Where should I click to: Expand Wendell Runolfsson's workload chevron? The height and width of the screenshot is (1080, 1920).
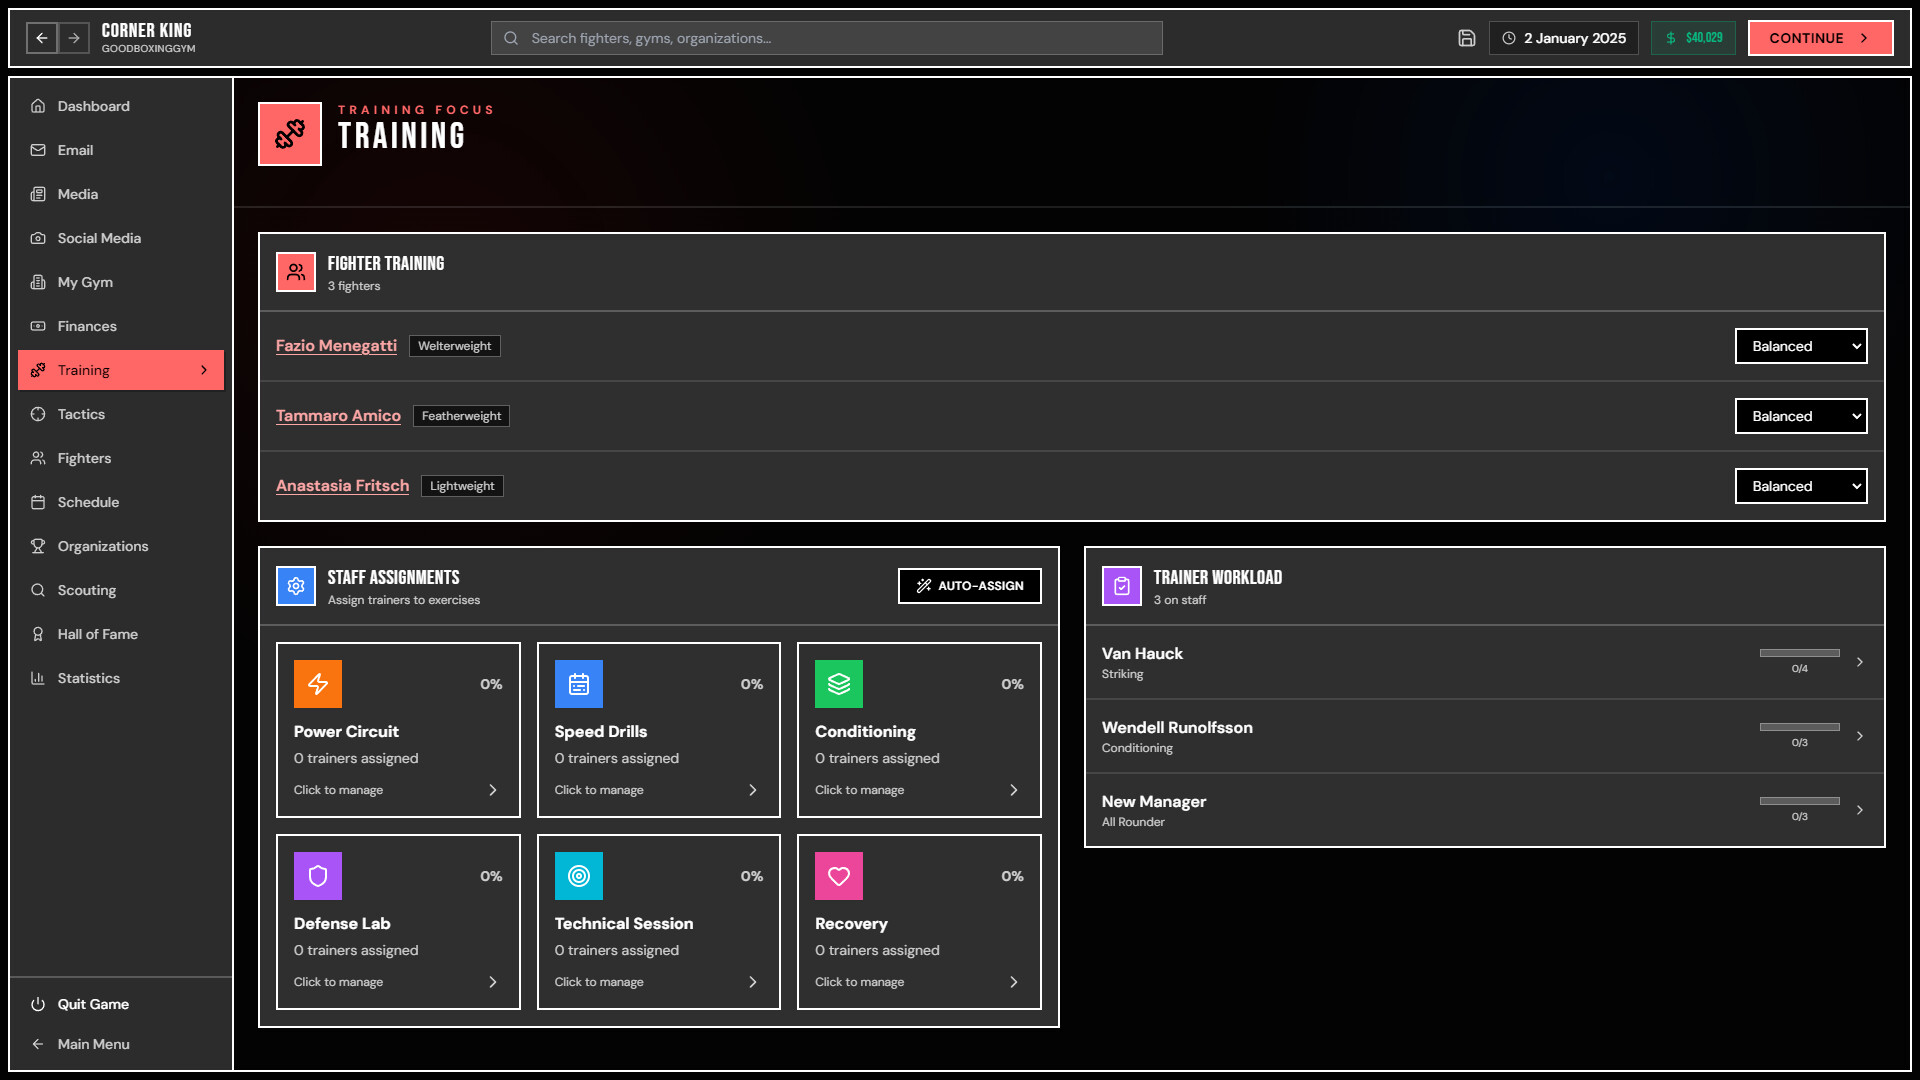(x=1859, y=736)
